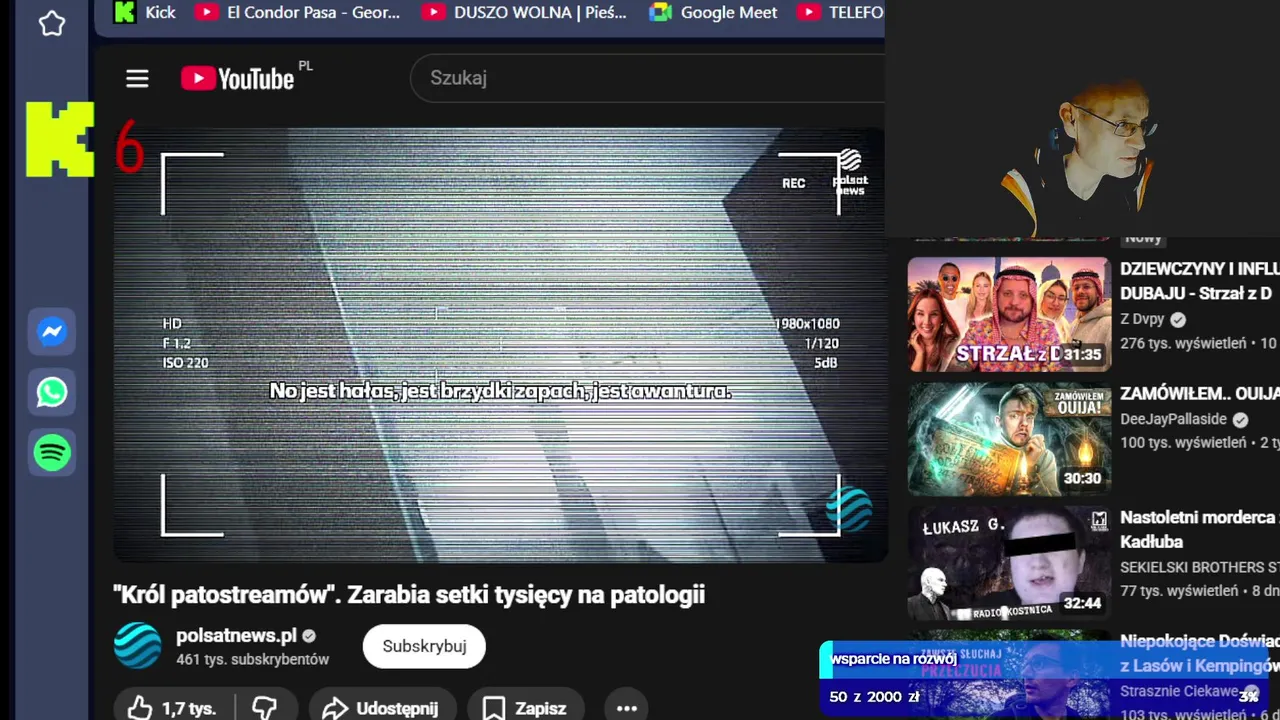Open the Łukasz G. video thumbnail
Screen dimensions: 1280x720
click(1009, 563)
